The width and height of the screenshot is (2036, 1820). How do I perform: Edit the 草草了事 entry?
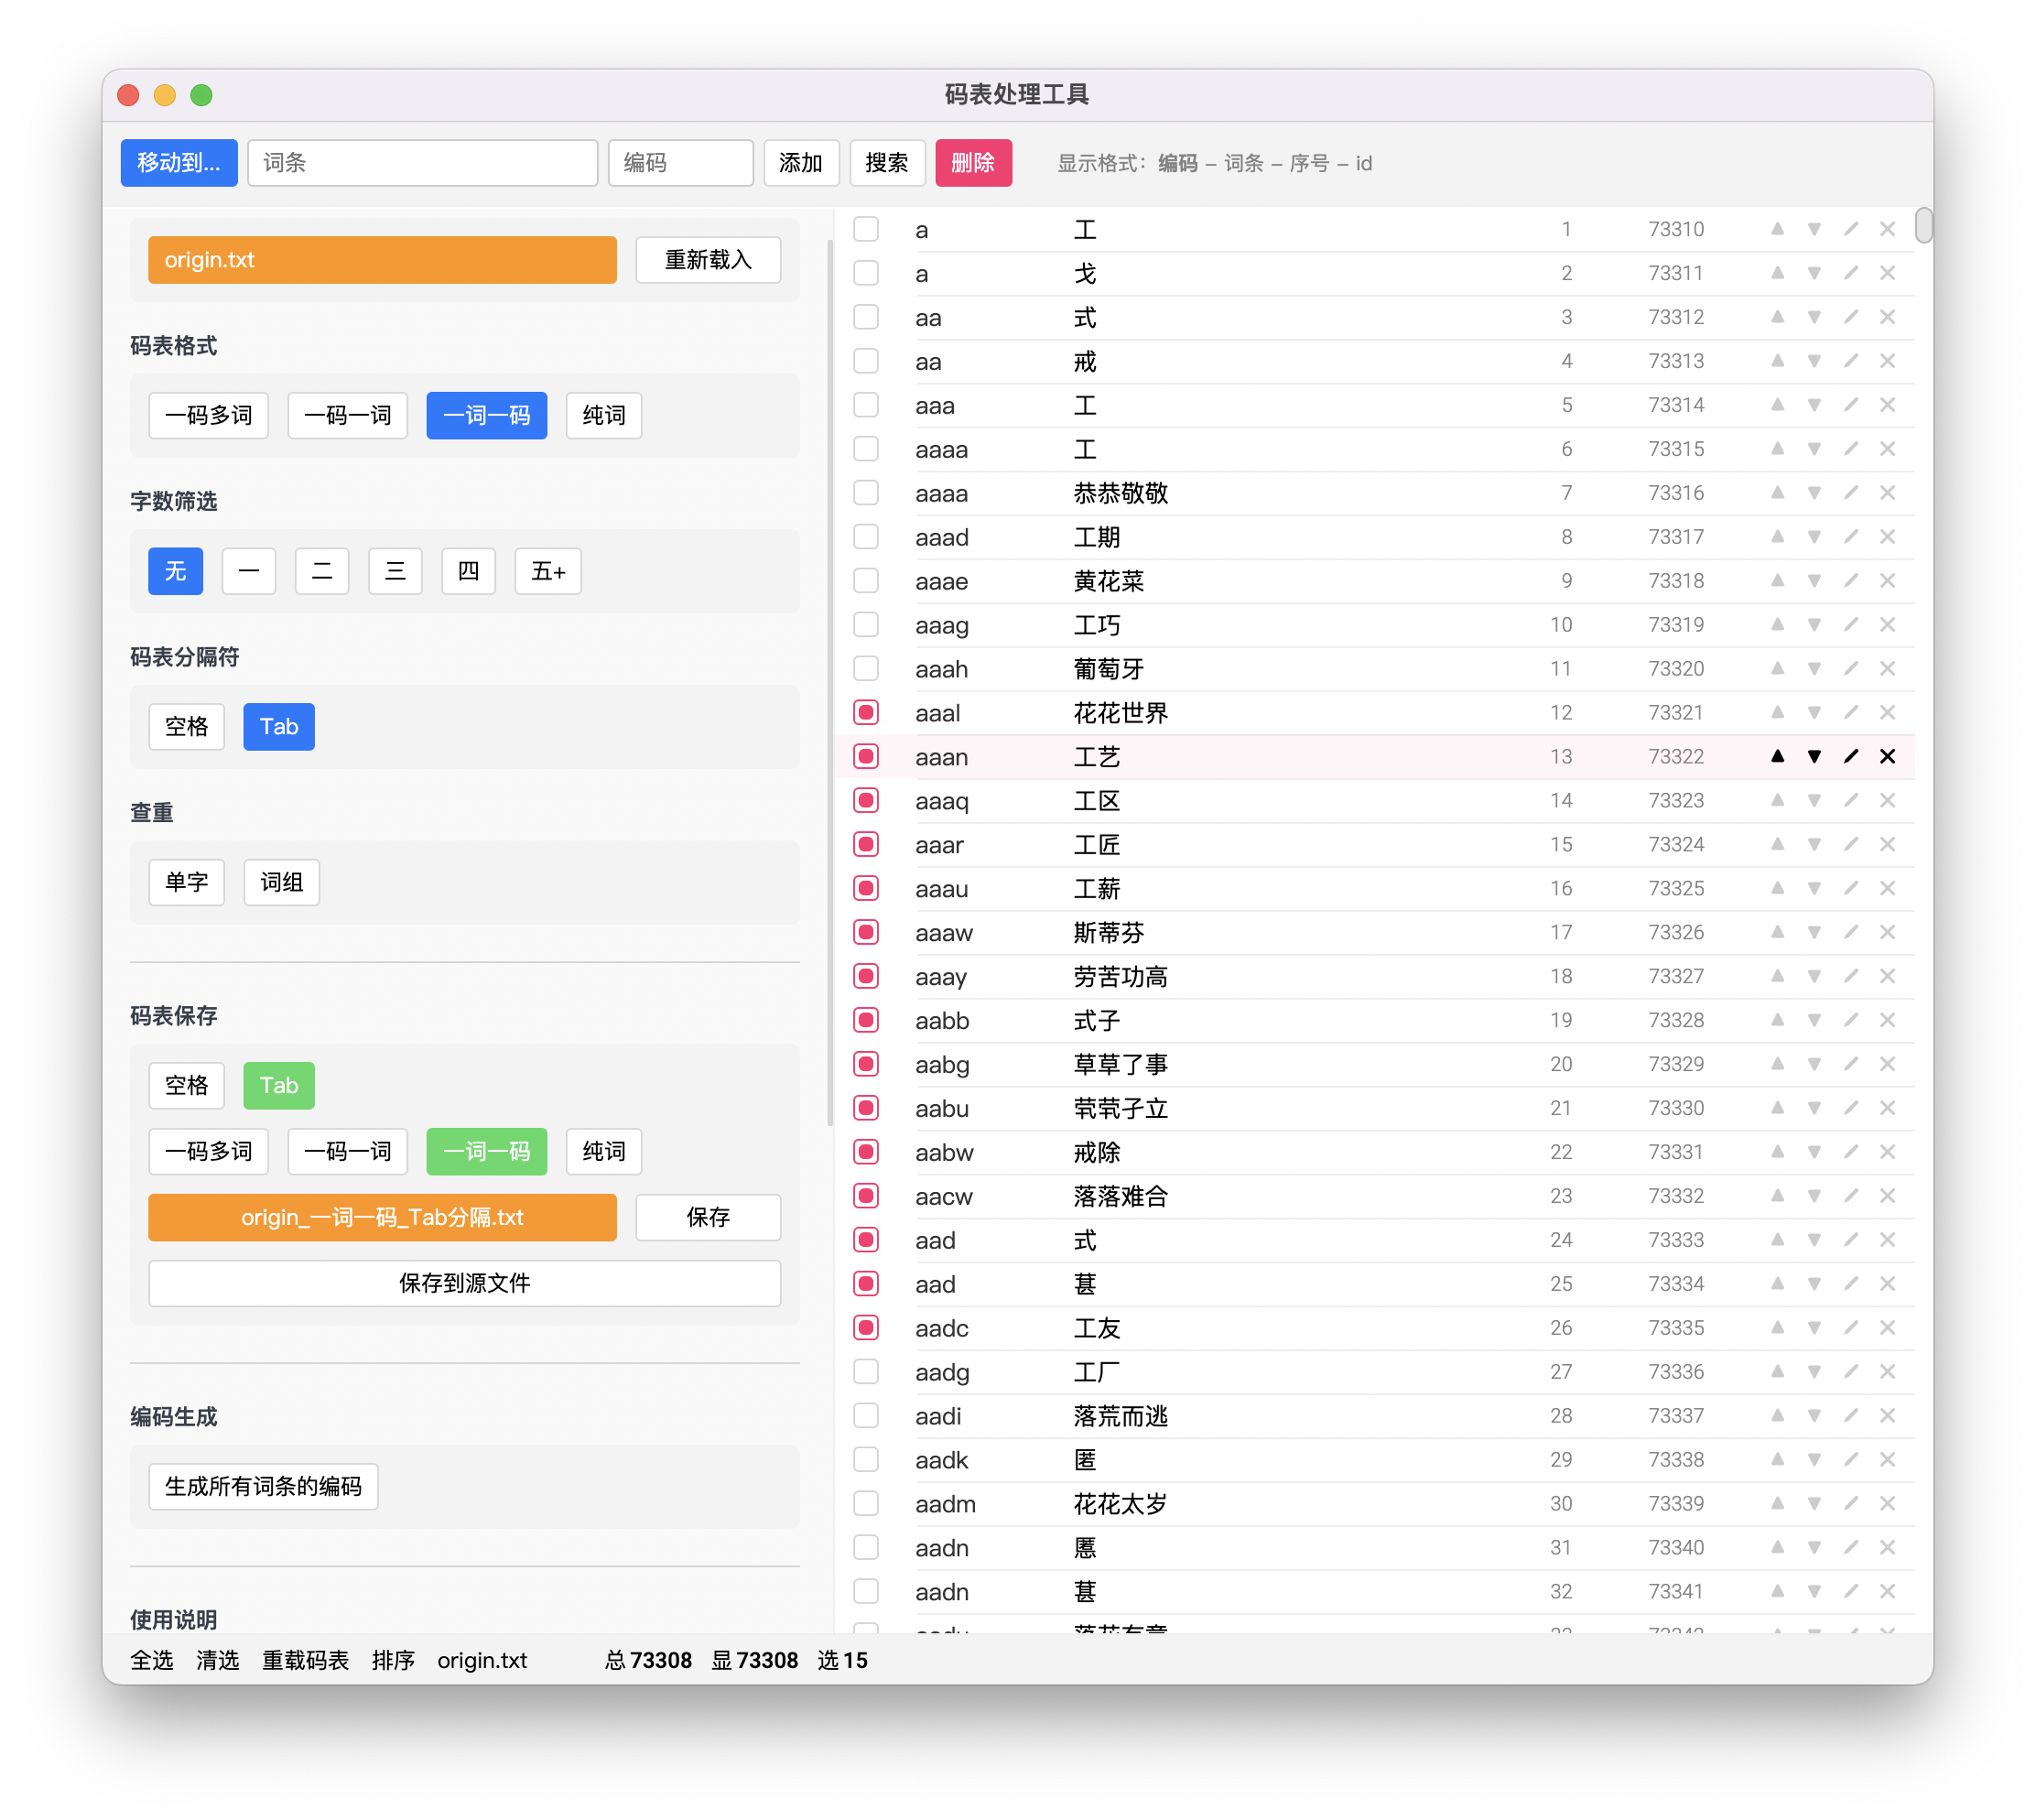coord(1851,1064)
